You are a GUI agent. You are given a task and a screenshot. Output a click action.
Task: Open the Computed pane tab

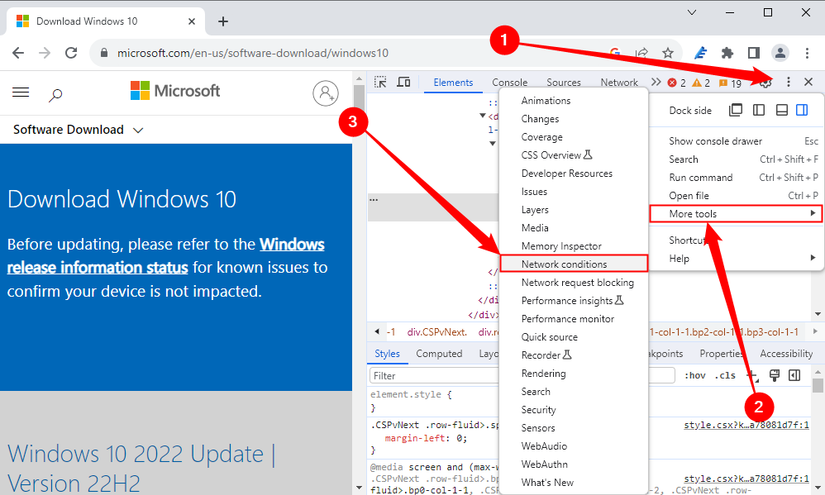439,353
